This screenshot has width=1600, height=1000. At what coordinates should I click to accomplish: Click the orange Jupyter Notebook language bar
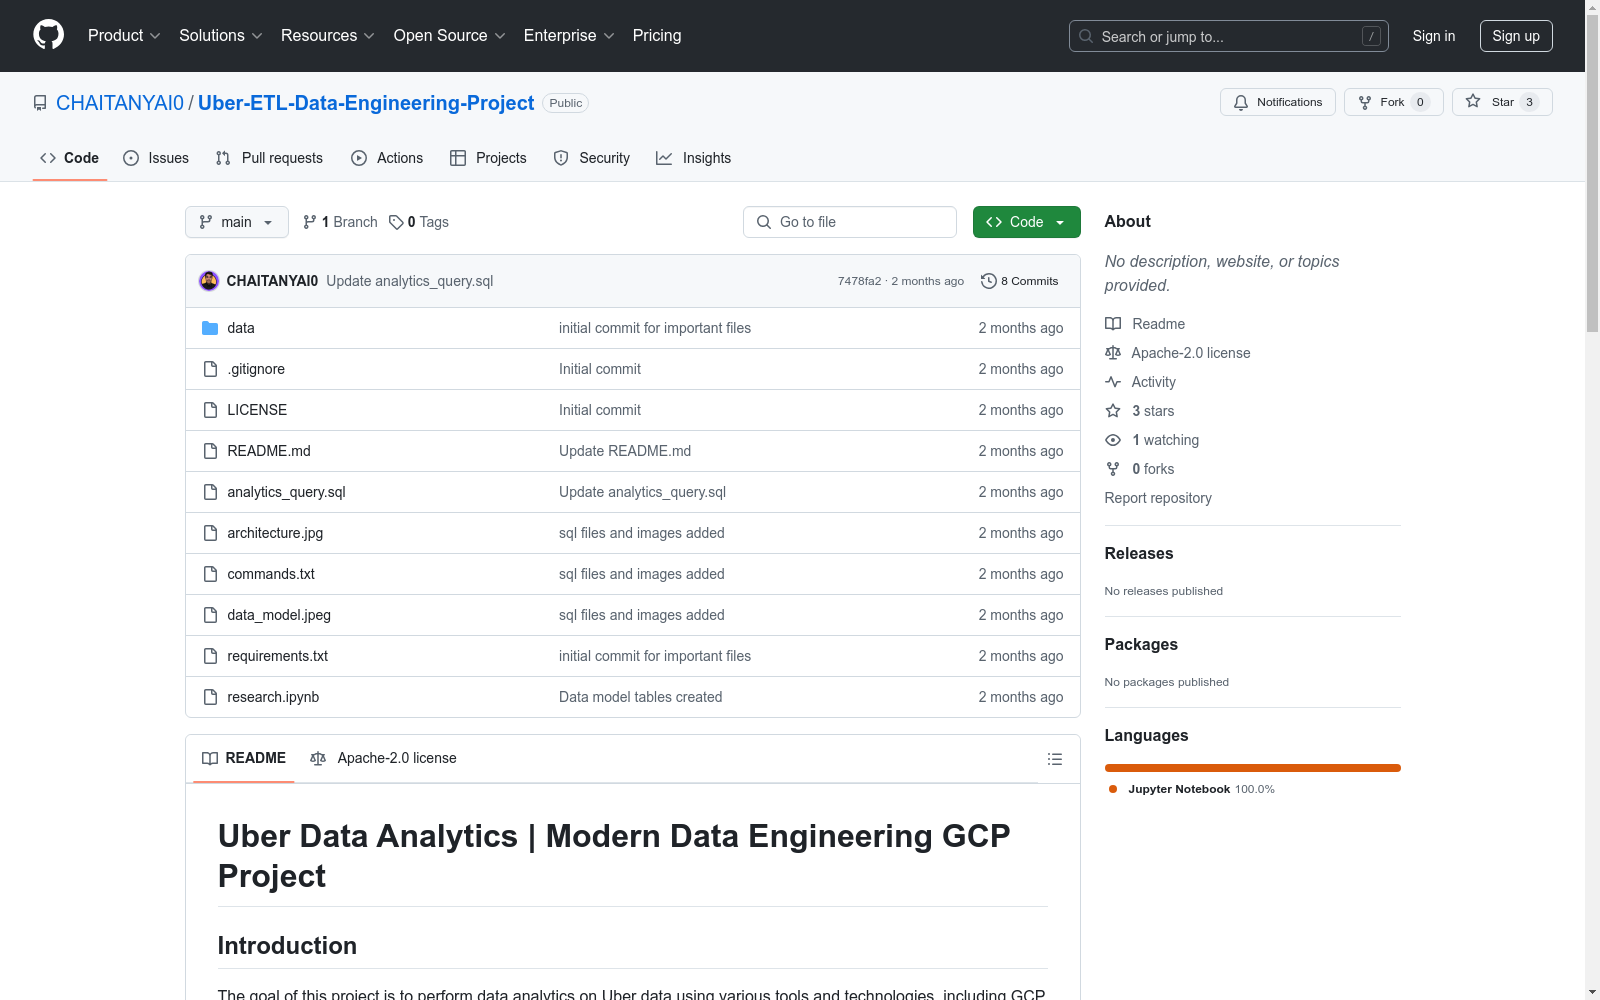click(1252, 768)
